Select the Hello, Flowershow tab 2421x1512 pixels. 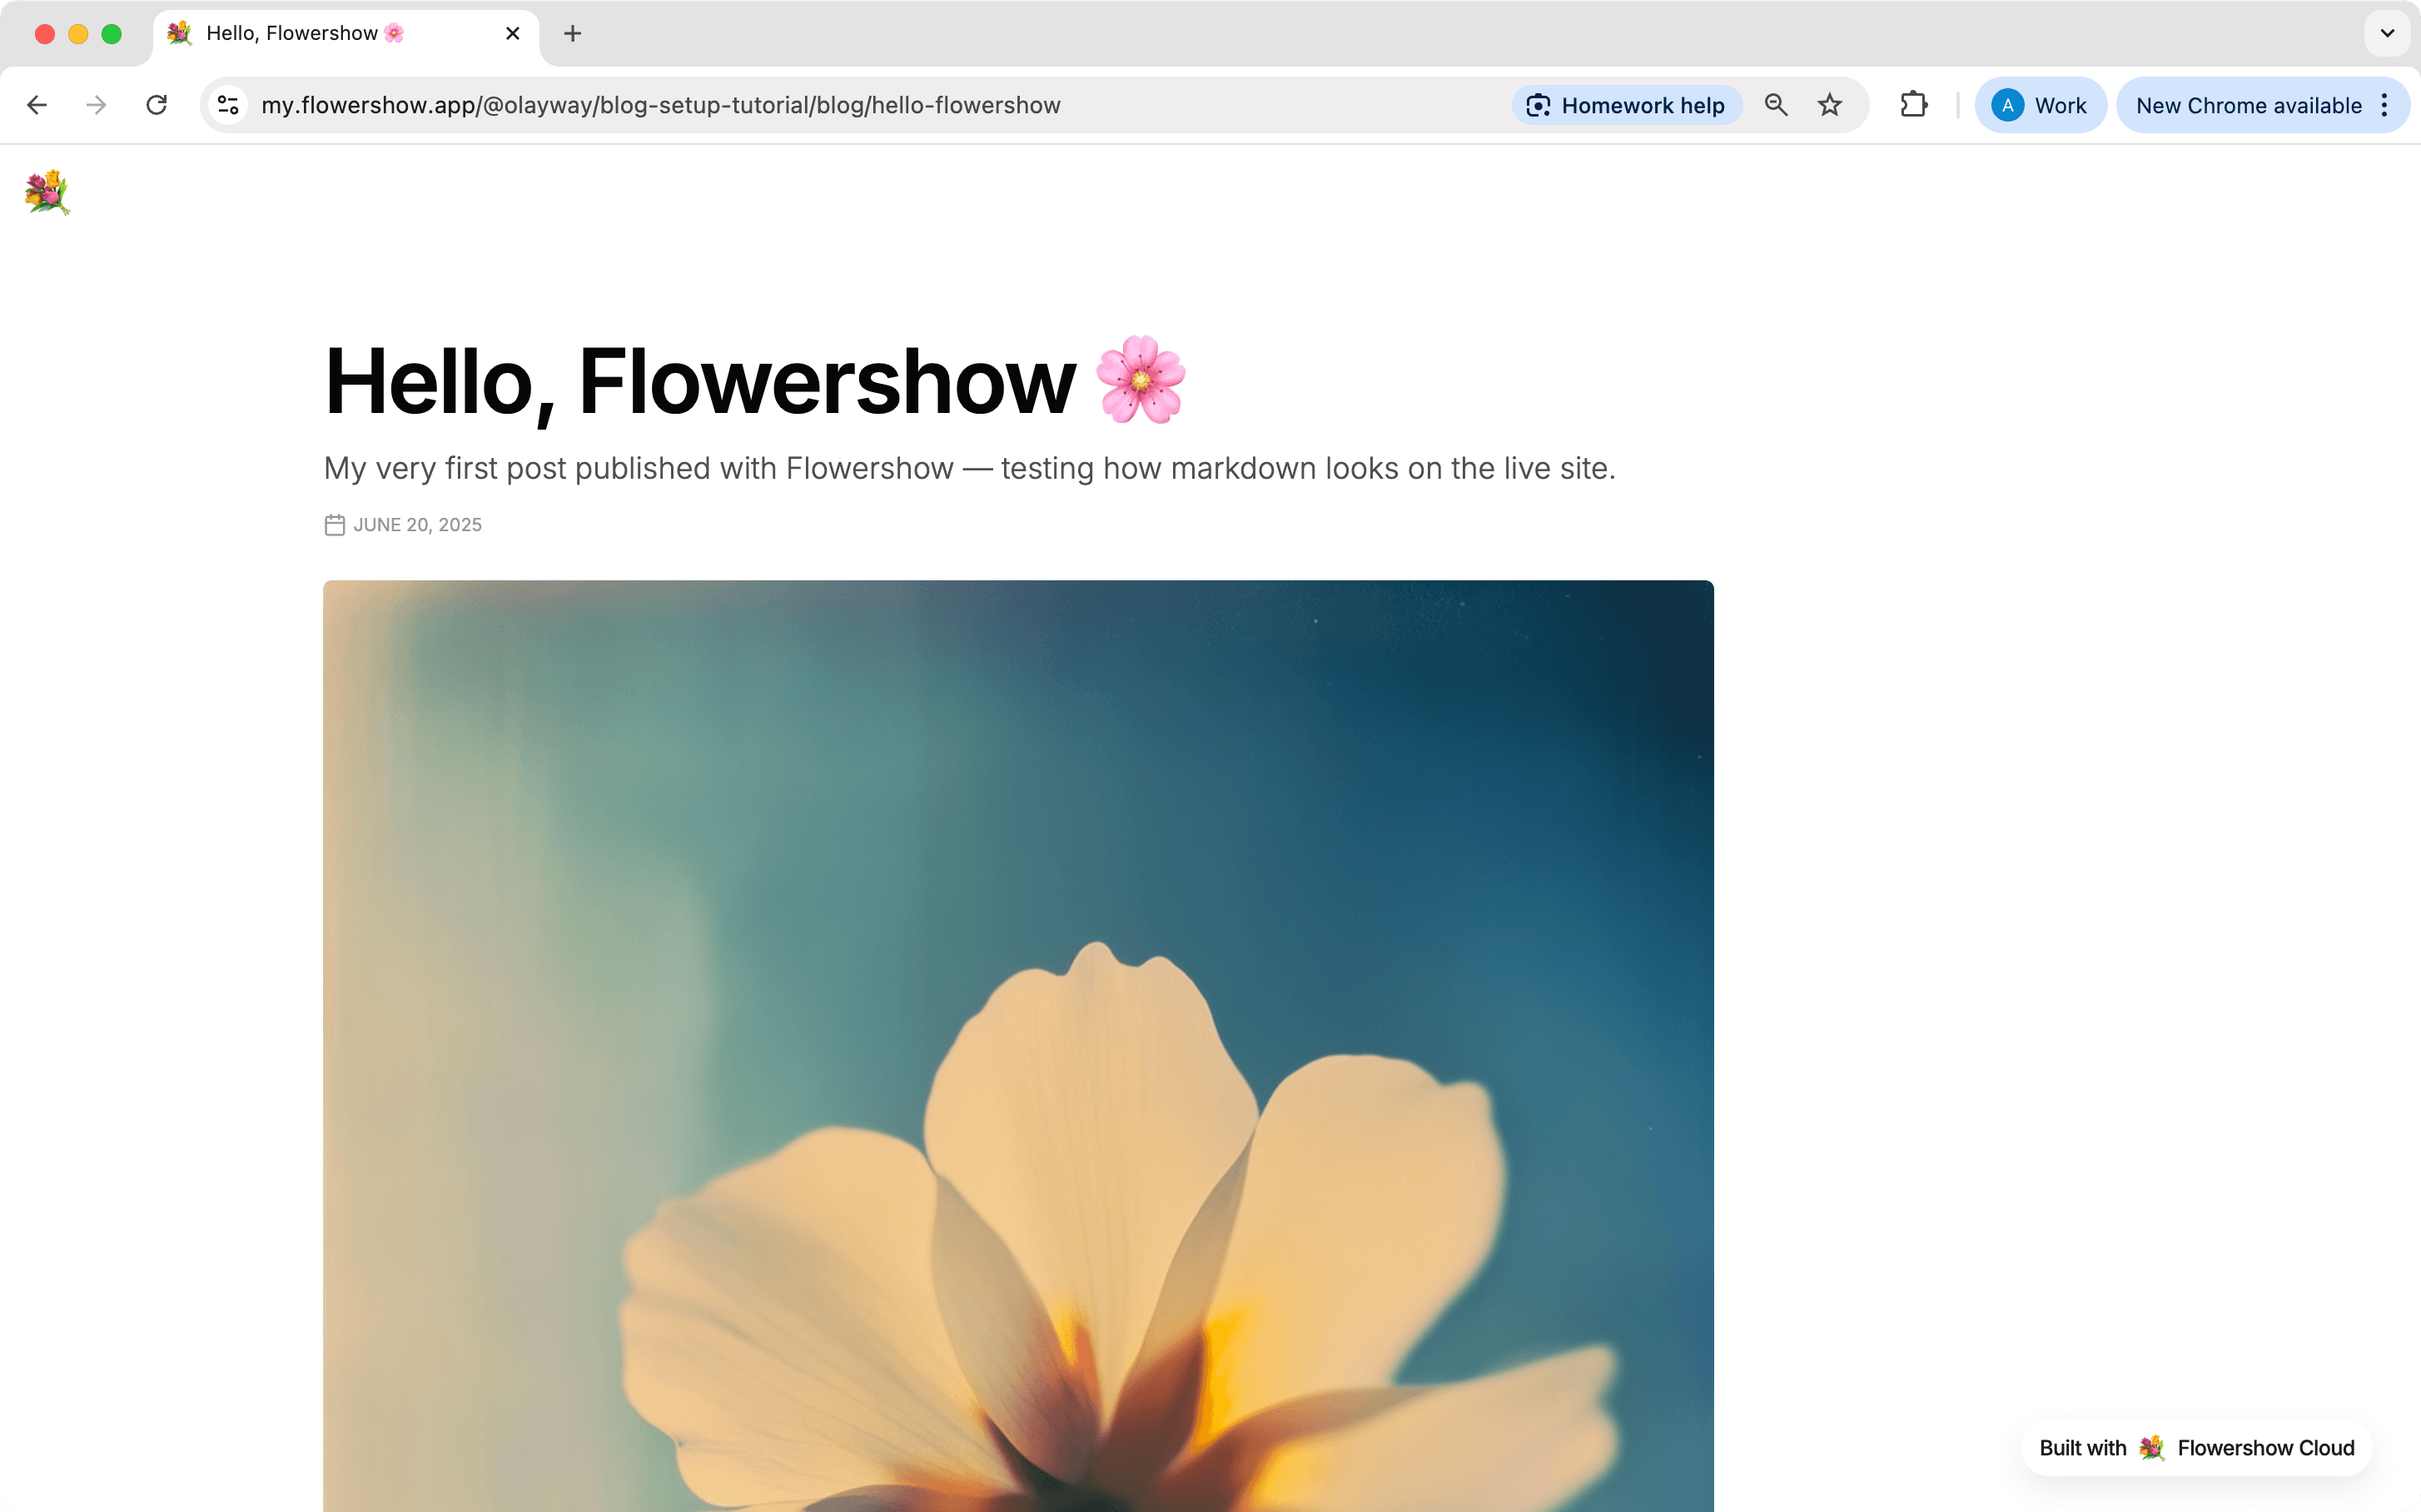click(345, 34)
